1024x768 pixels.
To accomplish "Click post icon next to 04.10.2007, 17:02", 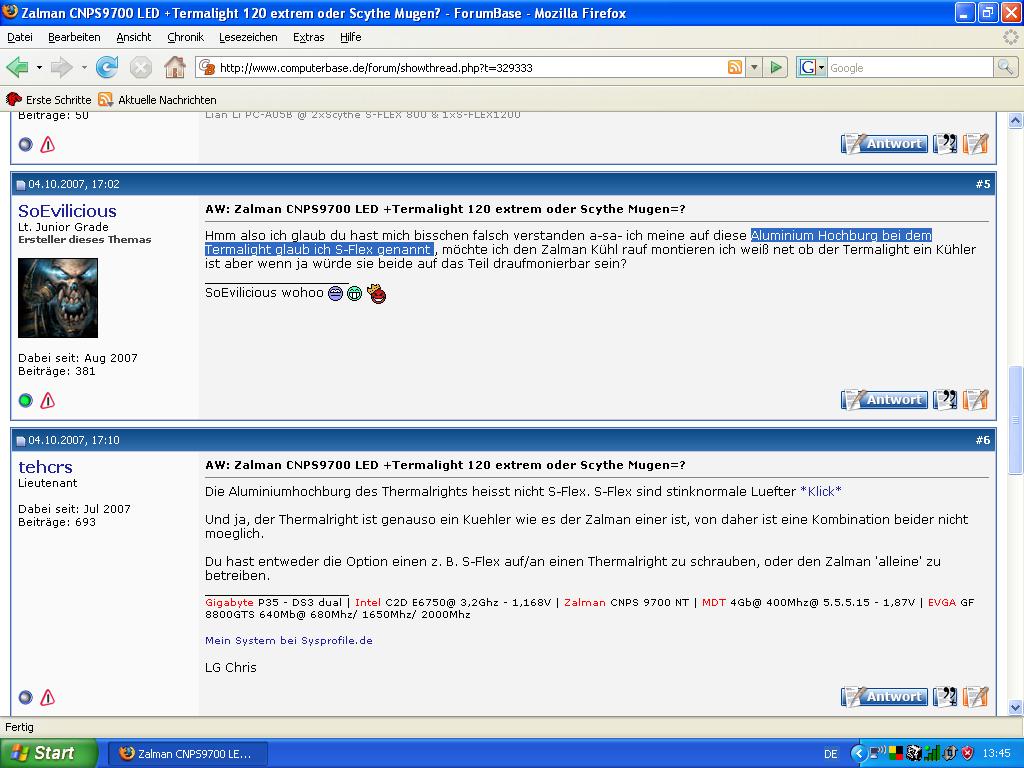I will tap(21, 185).
